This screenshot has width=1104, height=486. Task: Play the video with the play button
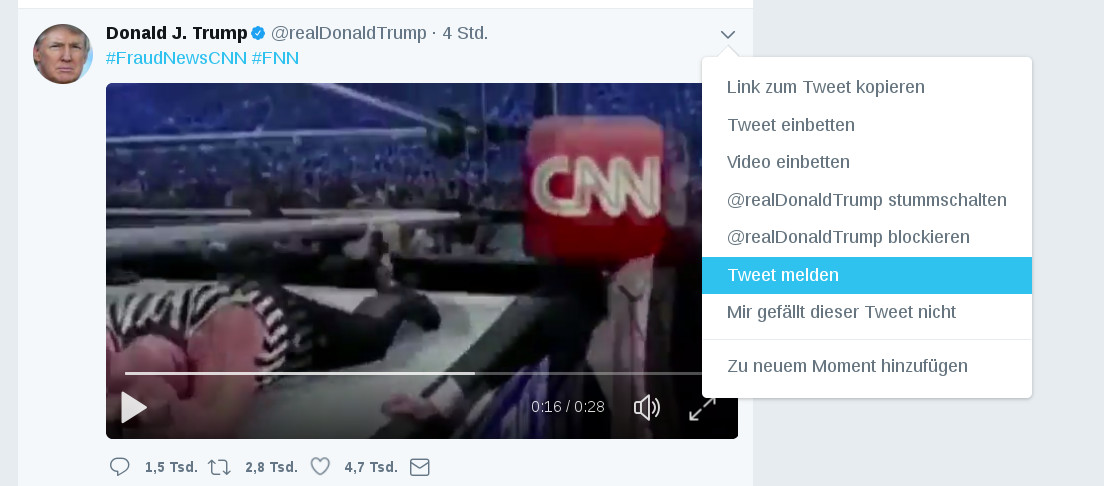tap(133, 407)
